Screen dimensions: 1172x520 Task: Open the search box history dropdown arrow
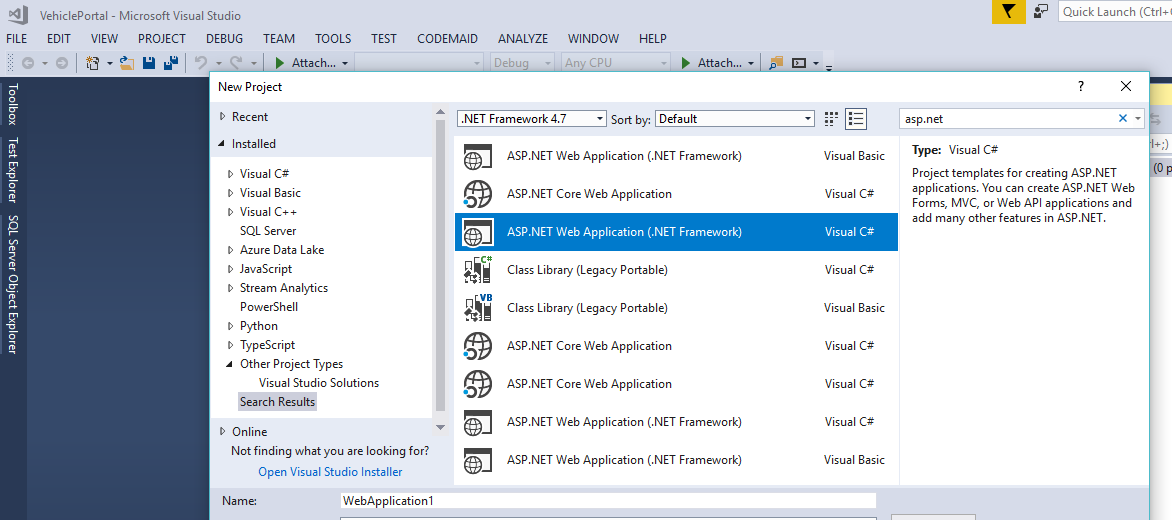click(1138, 118)
